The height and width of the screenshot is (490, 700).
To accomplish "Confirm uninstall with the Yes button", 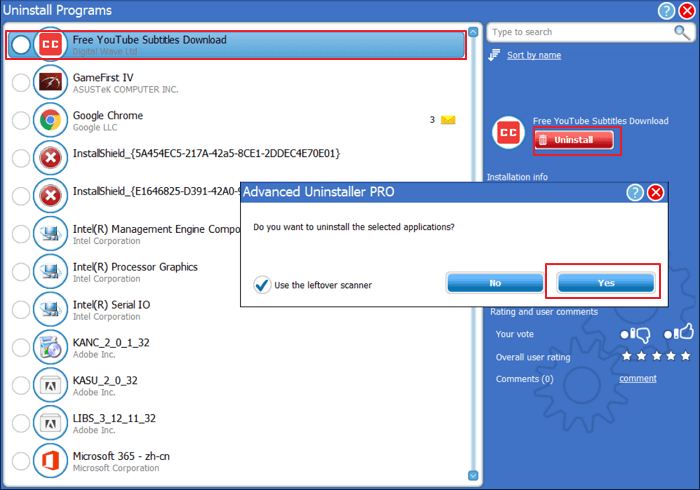I will (x=606, y=282).
